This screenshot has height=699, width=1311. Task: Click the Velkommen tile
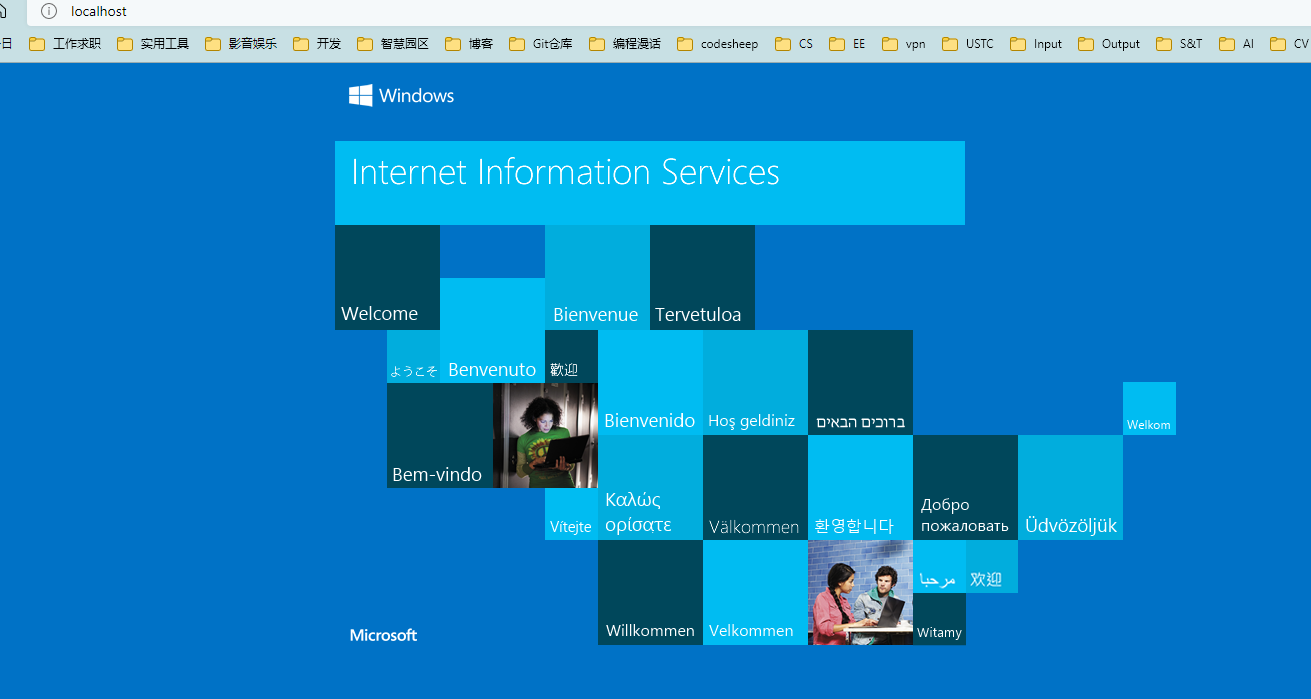click(x=755, y=592)
